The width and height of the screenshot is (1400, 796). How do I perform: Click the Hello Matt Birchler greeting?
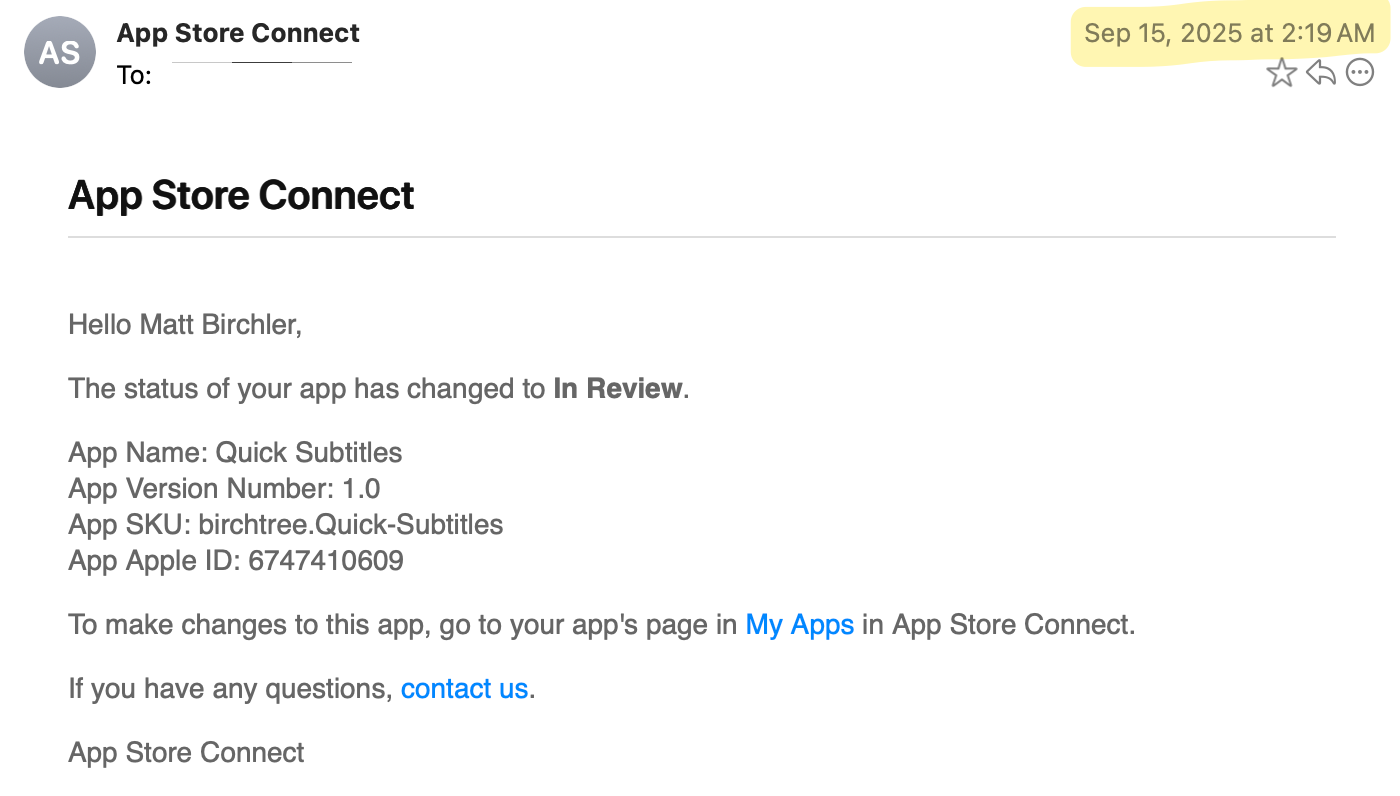185,325
